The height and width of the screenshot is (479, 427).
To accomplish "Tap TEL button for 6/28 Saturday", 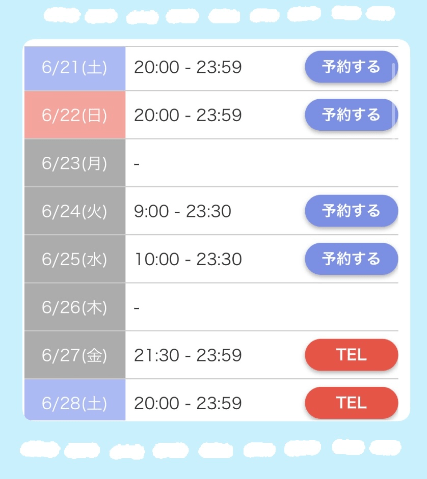I will pos(351,403).
